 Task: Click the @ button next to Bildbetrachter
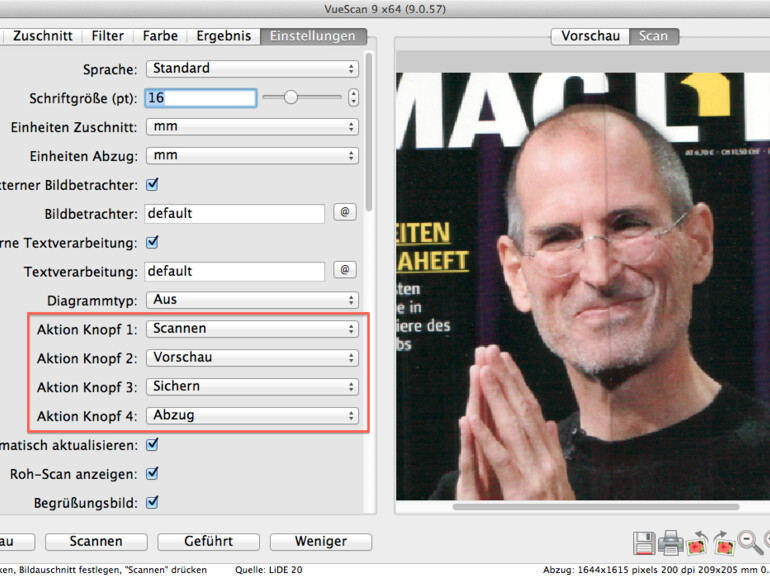click(x=345, y=212)
